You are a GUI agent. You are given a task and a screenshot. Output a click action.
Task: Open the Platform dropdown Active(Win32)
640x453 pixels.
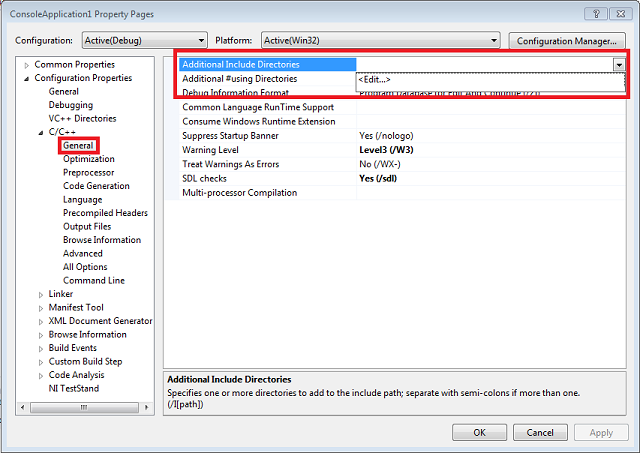click(x=380, y=40)
